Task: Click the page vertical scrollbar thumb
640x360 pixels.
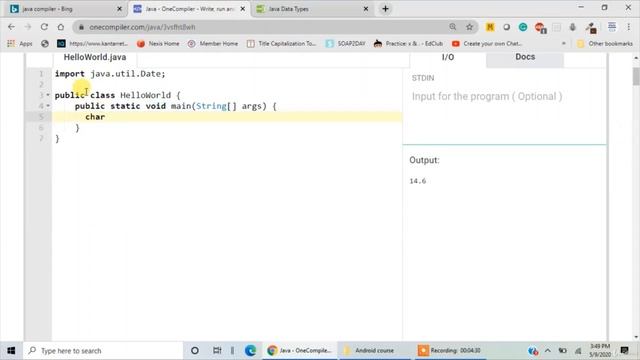Action: [x=636, y=76]
